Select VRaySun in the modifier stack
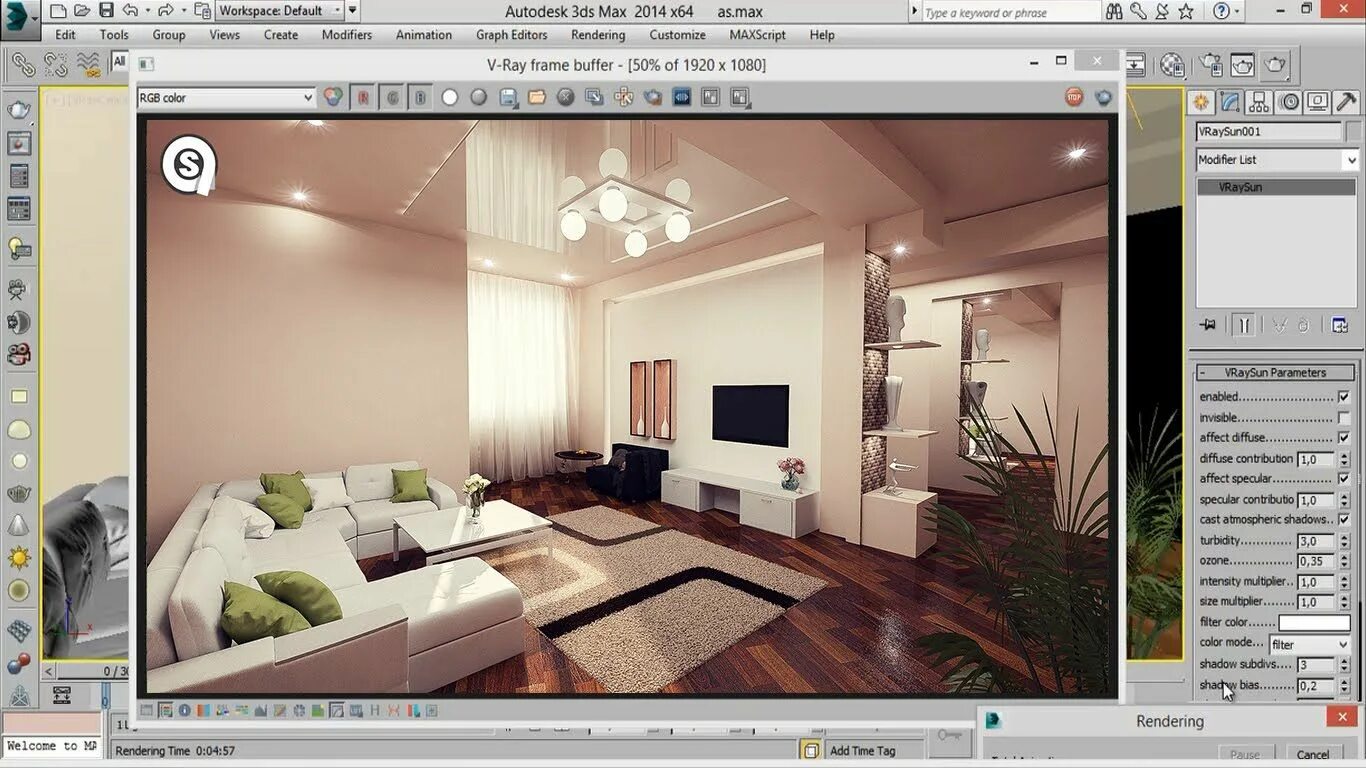Viewport: 1366px width, 768px height. click(x=1277, y=187)
